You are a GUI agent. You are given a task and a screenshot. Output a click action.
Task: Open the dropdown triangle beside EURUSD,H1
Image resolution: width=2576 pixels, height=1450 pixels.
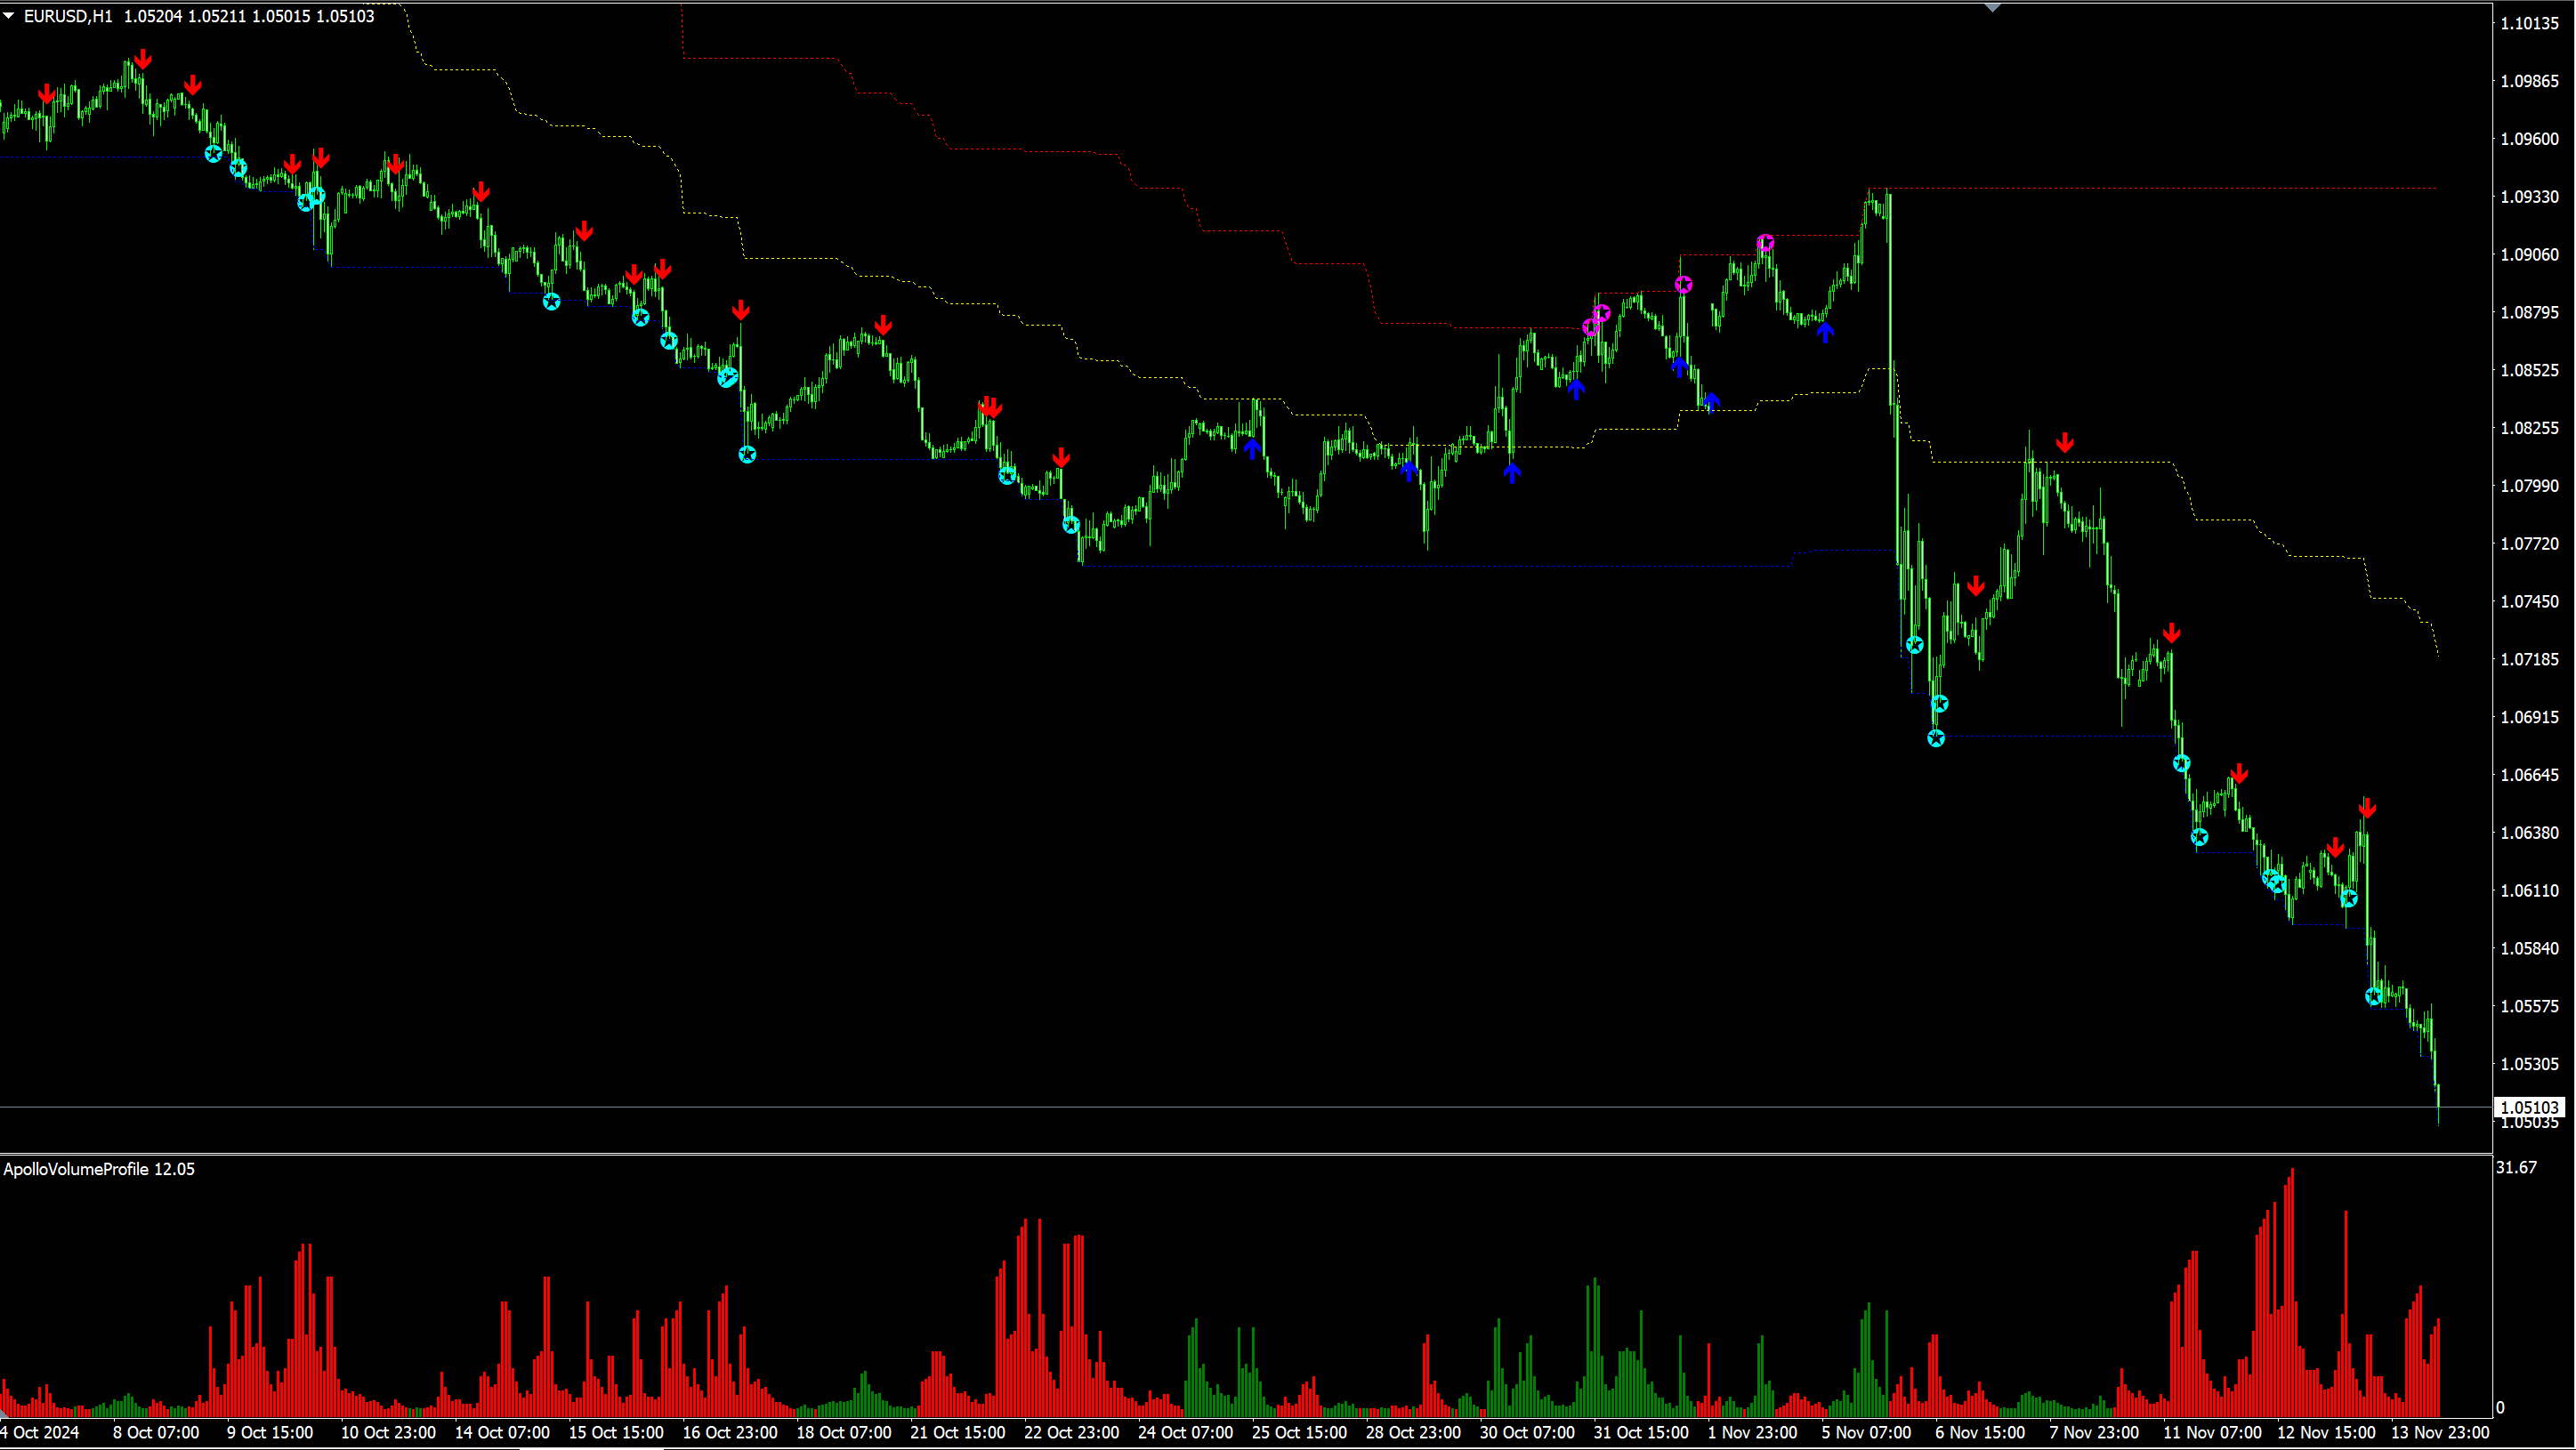(x=9, y=16)
